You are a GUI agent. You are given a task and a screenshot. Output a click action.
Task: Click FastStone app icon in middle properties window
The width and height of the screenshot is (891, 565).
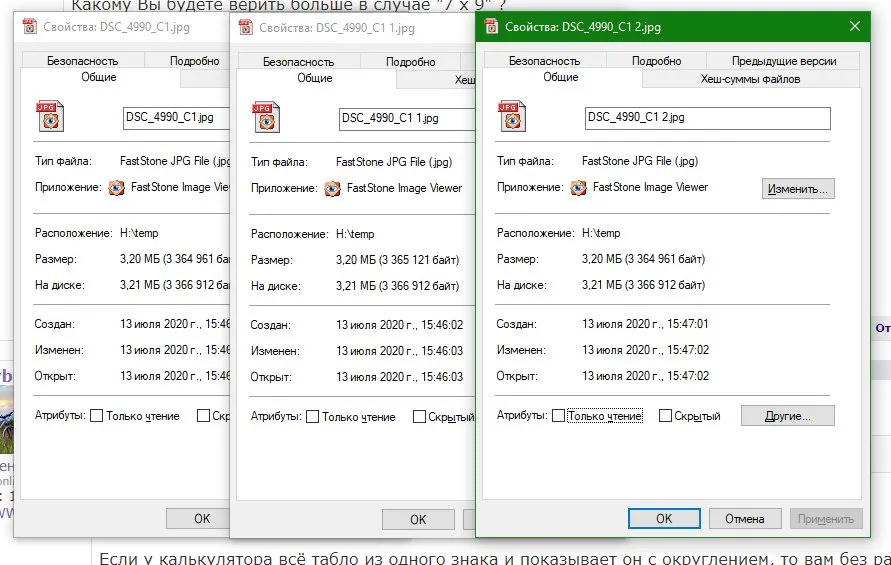332,189
